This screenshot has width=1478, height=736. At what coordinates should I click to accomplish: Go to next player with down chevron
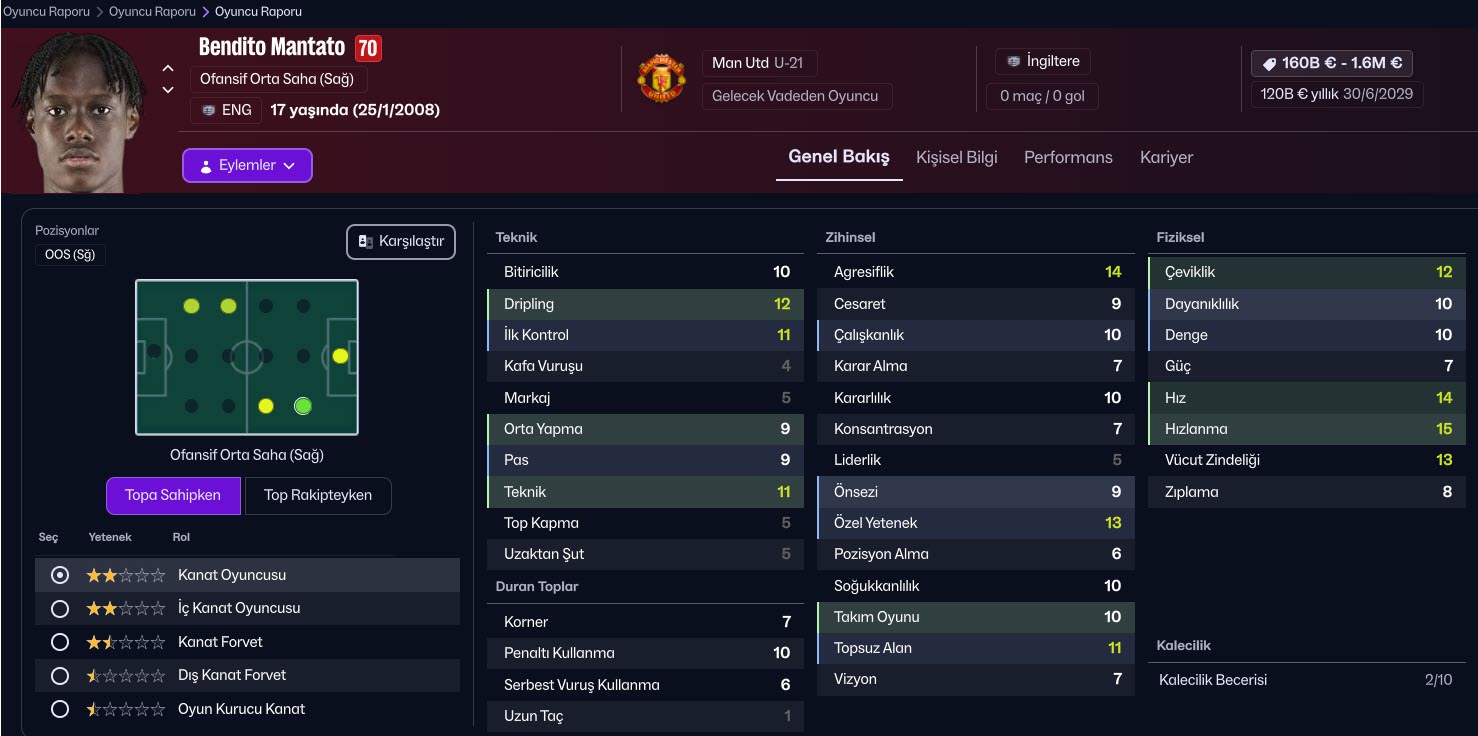coord(168,90)
